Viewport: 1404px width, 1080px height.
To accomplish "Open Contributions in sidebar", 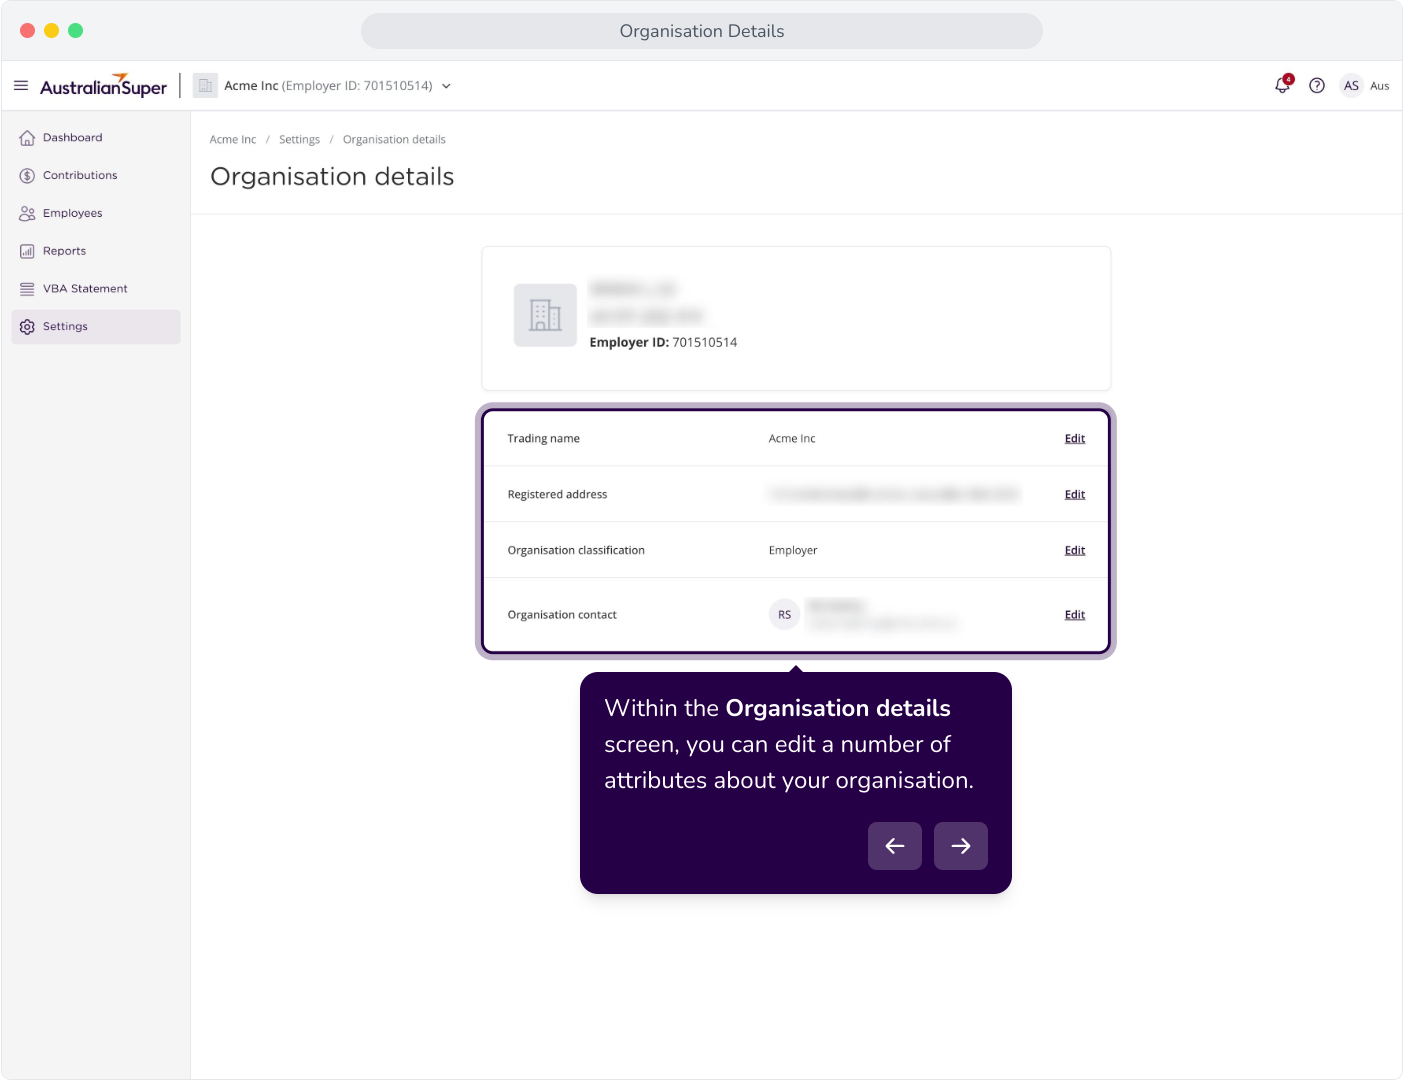I will [96, 176].
